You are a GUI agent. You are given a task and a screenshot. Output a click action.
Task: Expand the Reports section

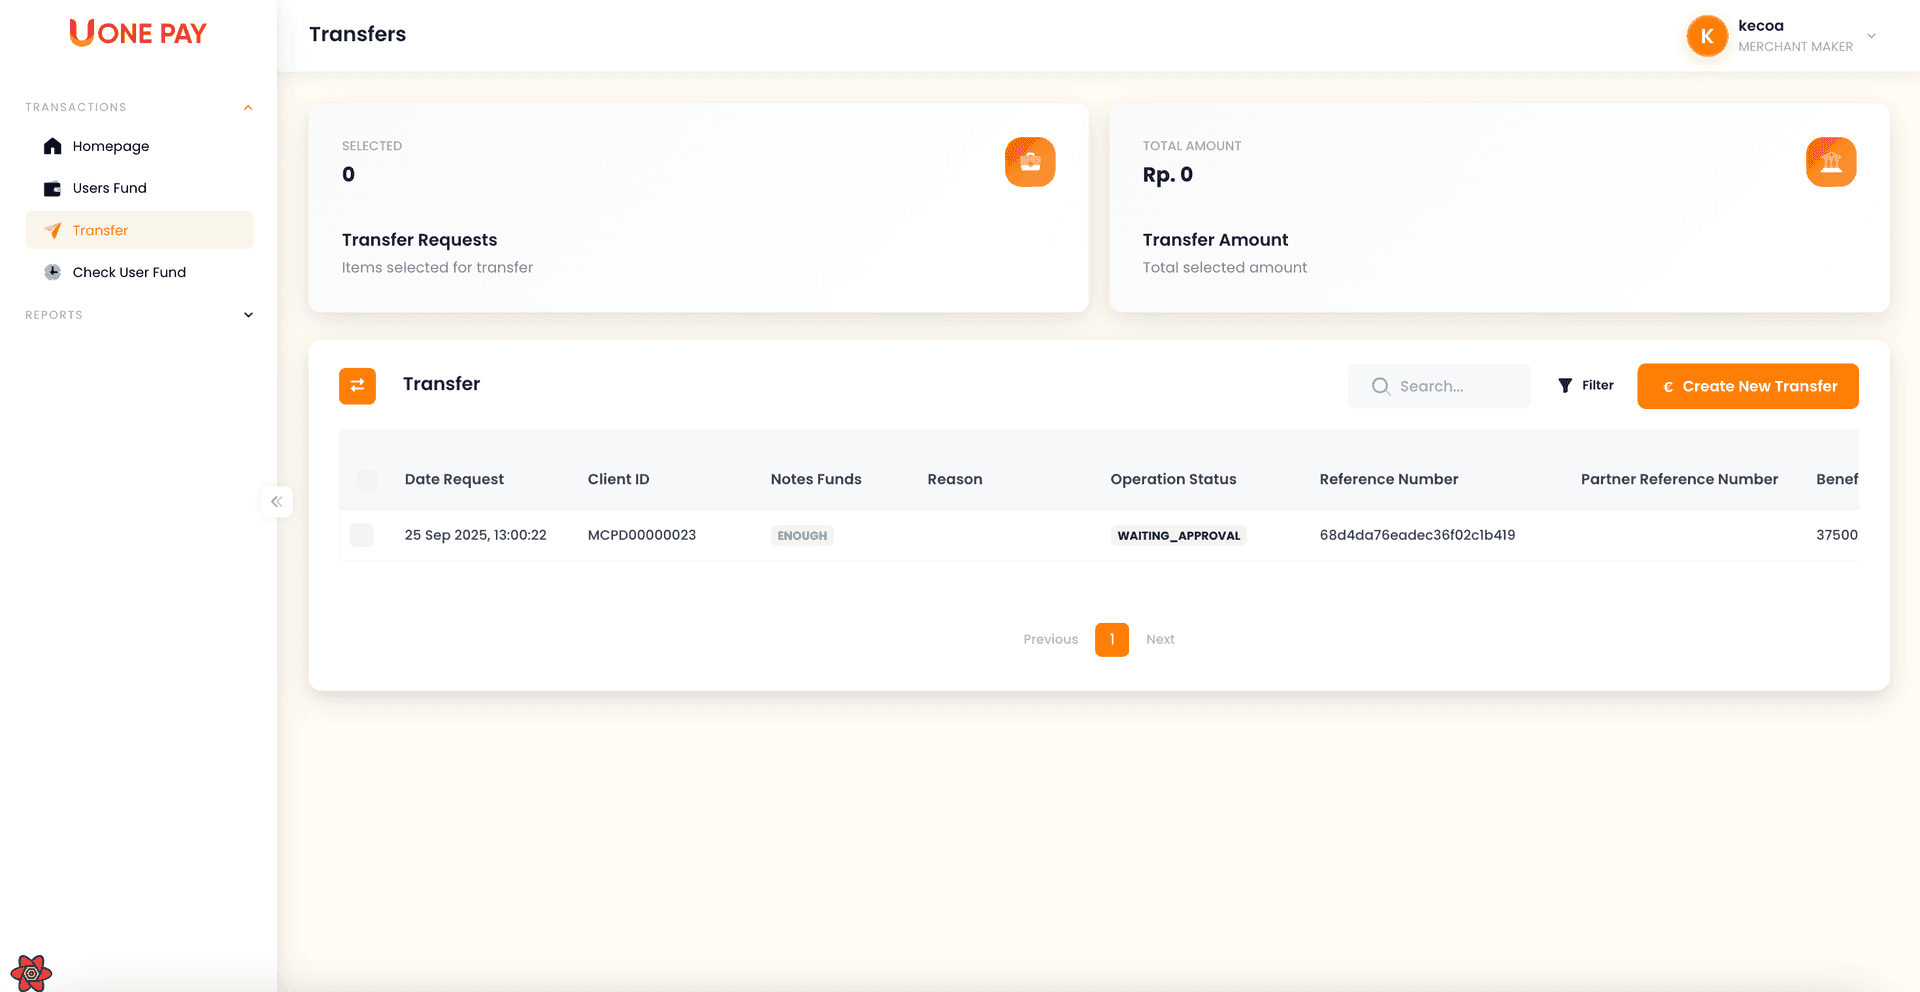[248, 315]
